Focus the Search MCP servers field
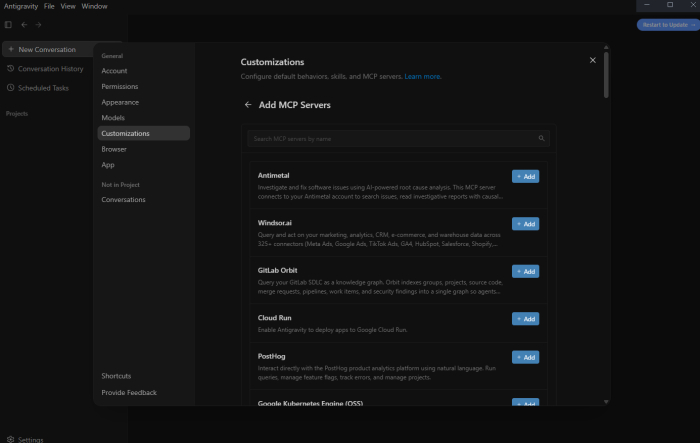Image resolution: width=700 pixels, height=443 pixels. 398,138
